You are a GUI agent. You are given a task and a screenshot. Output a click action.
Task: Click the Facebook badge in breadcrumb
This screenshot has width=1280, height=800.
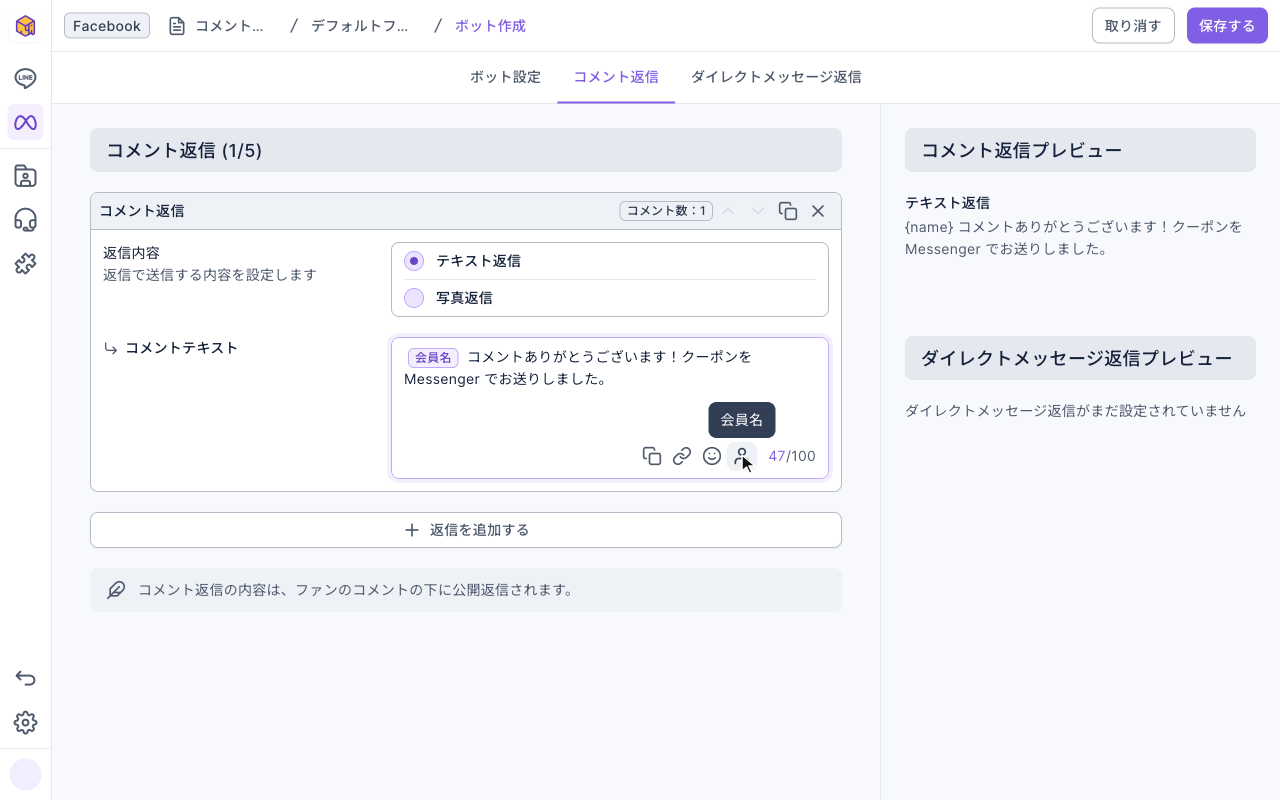(107, 26)
